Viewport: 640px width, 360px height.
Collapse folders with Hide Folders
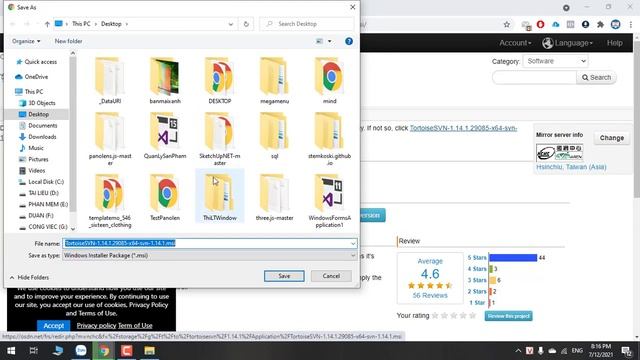[x=29, y=278]
